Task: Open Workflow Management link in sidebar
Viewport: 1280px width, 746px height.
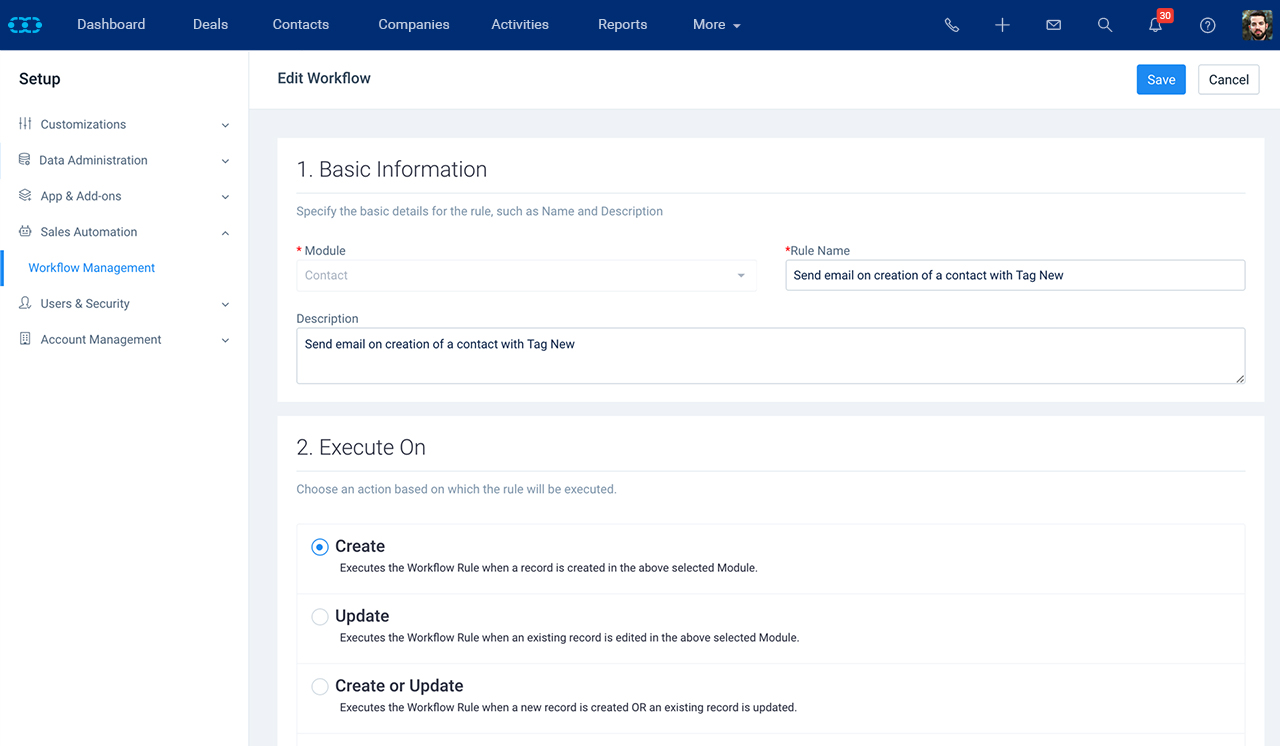Action: point(92,268)
